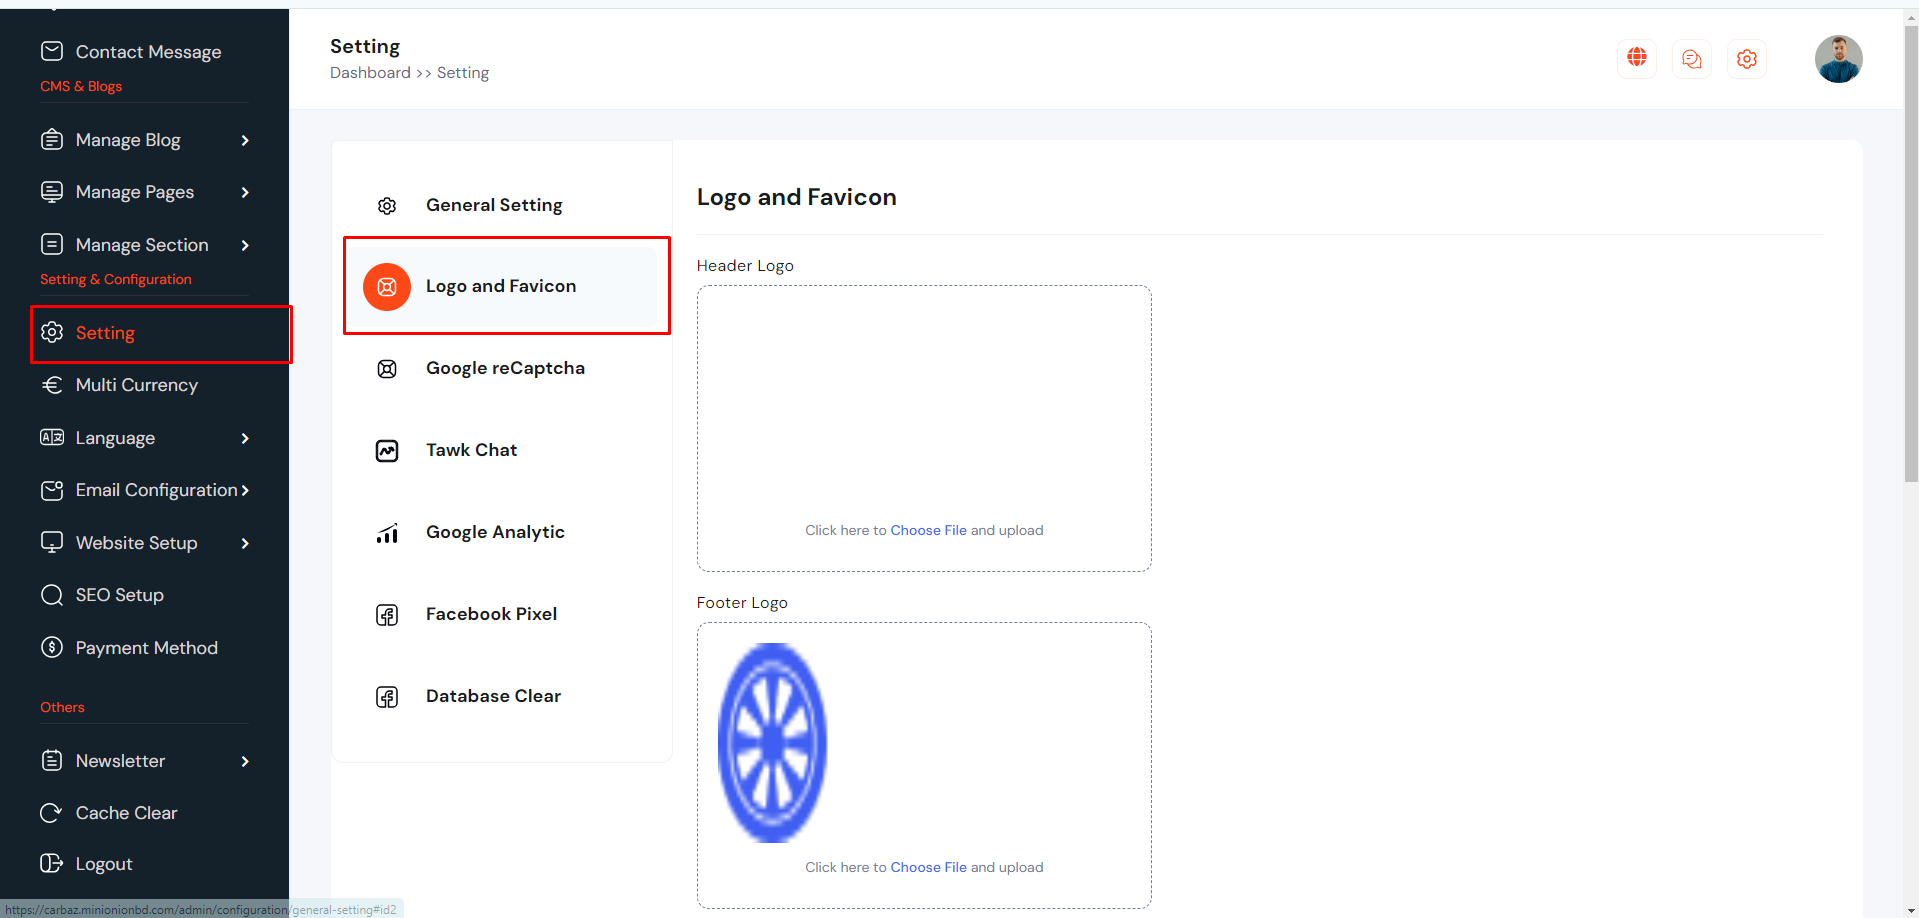Expand the Language menu chevron

pyautogui.click(x=245, y=439)
